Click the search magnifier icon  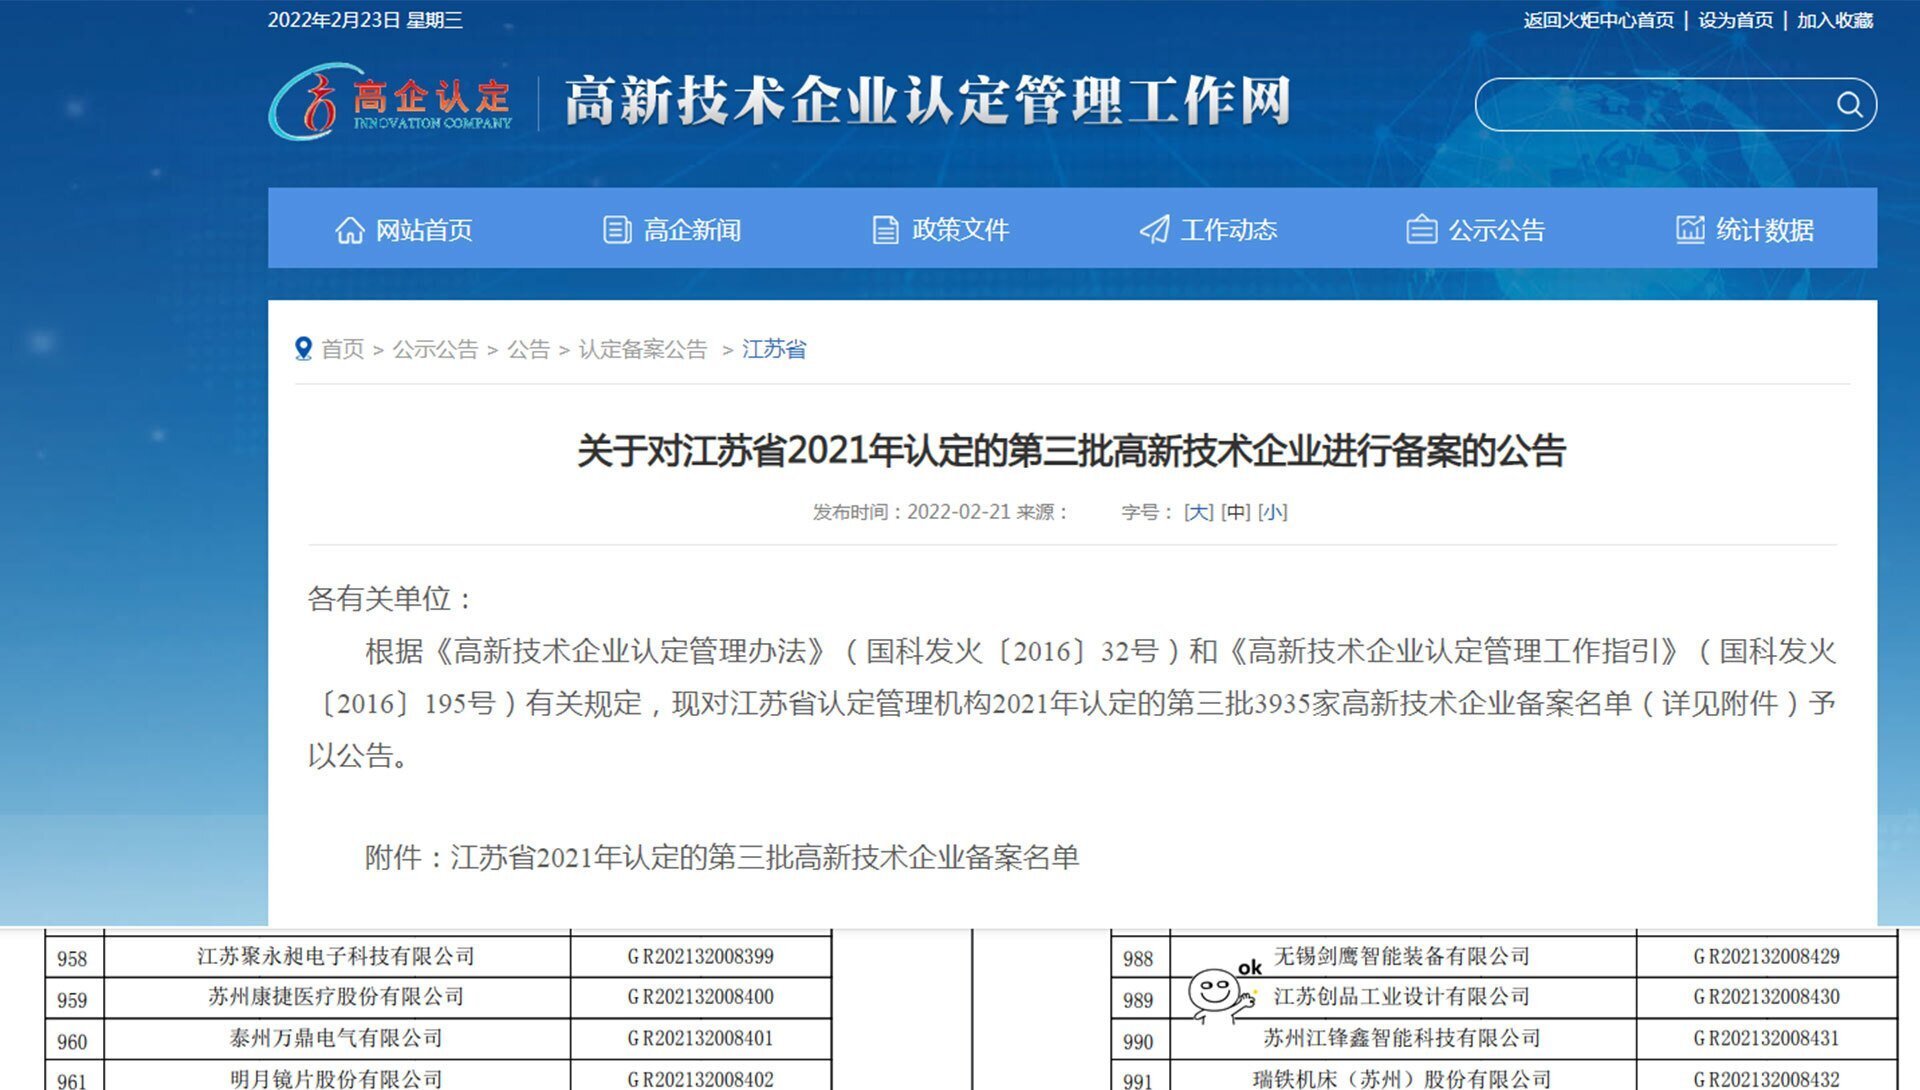coord(1848,103)
